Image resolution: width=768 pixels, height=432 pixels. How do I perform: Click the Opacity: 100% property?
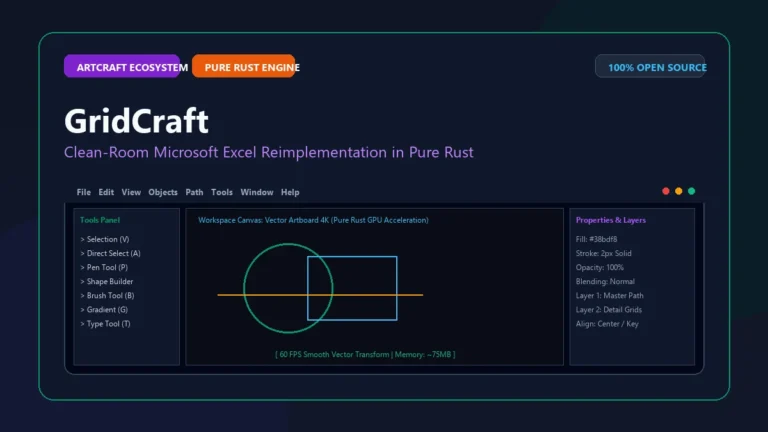600,267
